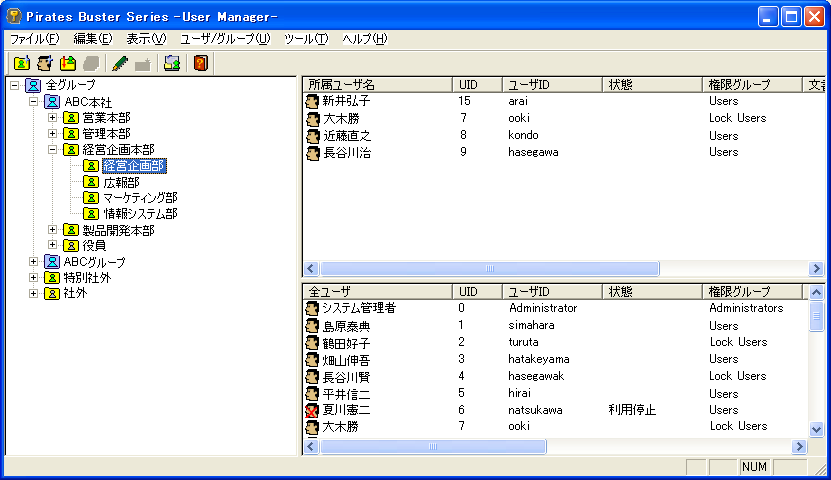
Task: Click the ユーザID column header in lower list
Action: (x=550, y=291)
